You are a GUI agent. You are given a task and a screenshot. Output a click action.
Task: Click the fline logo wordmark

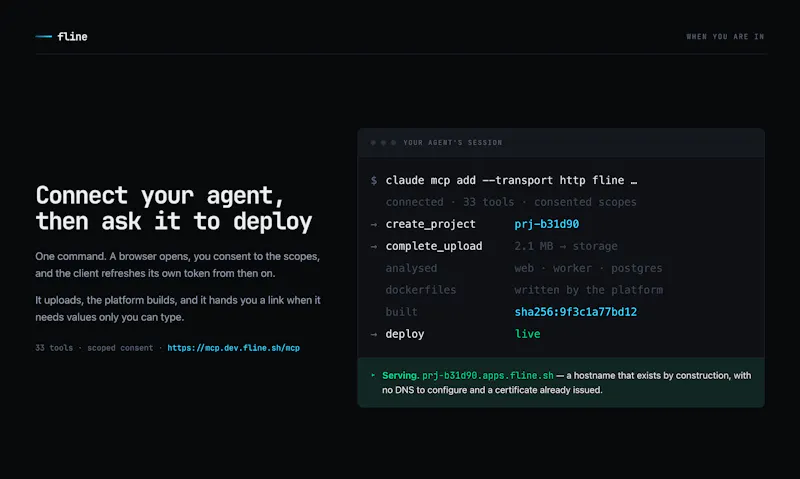72,37
